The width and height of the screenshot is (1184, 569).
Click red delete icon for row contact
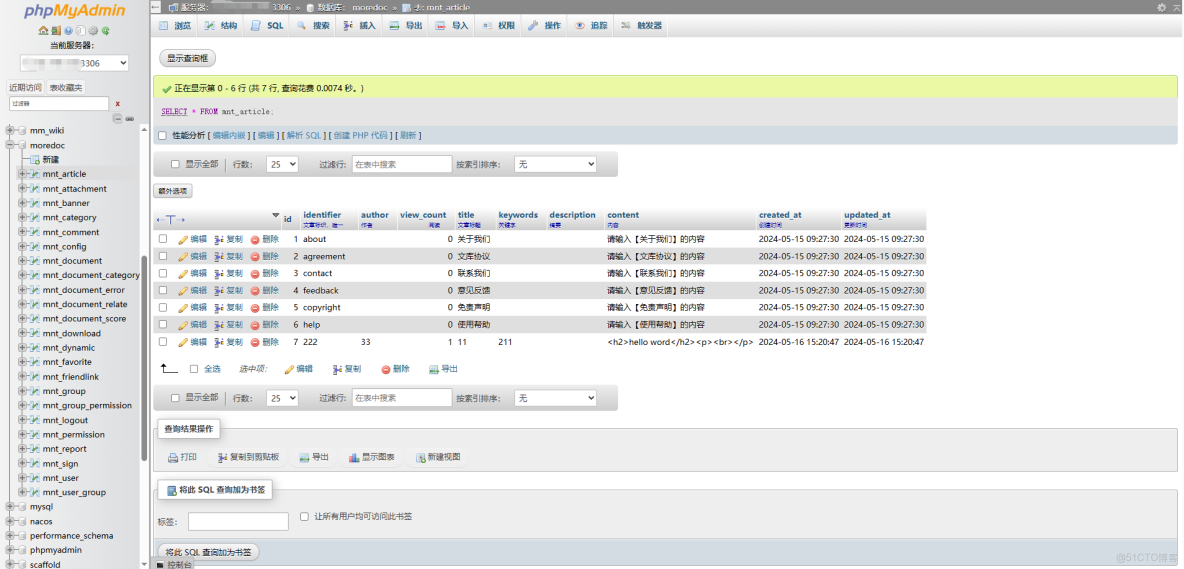point(255,273)
